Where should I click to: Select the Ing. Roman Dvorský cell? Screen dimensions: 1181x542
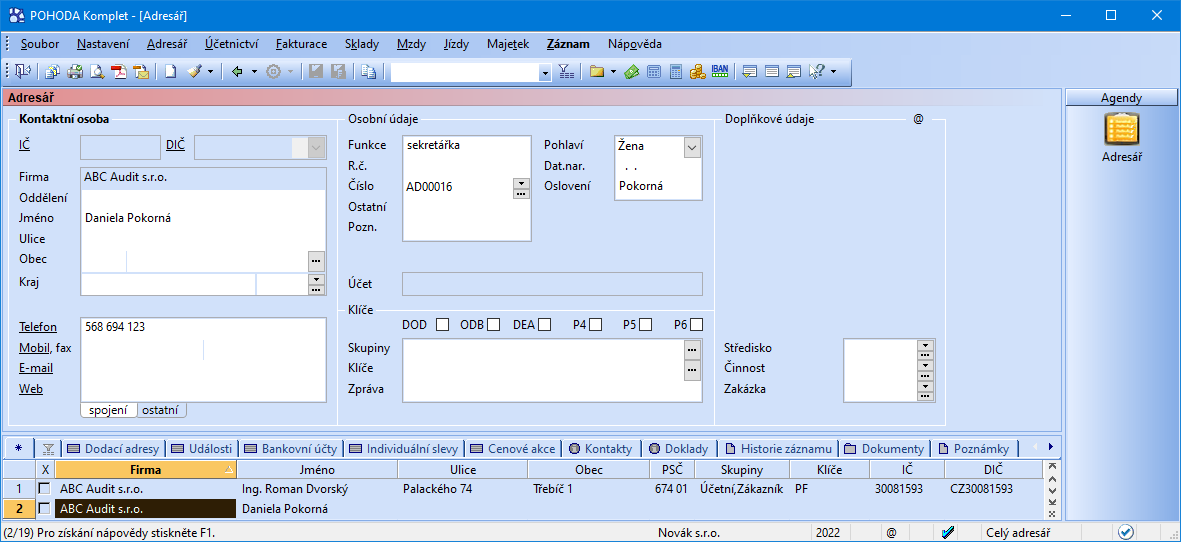tap(317, 489)
